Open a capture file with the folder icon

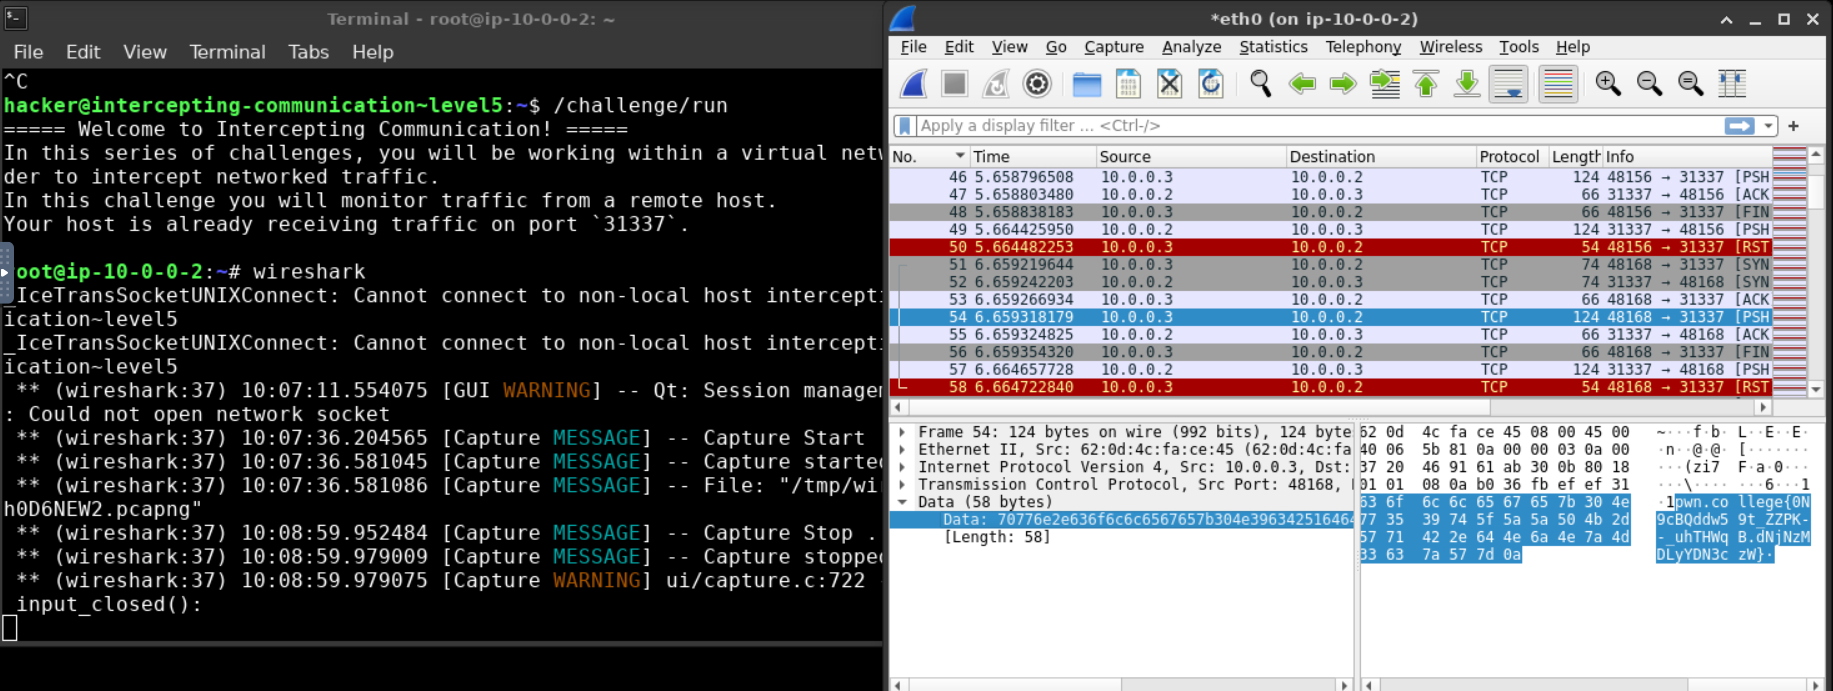pos(1087,84)
